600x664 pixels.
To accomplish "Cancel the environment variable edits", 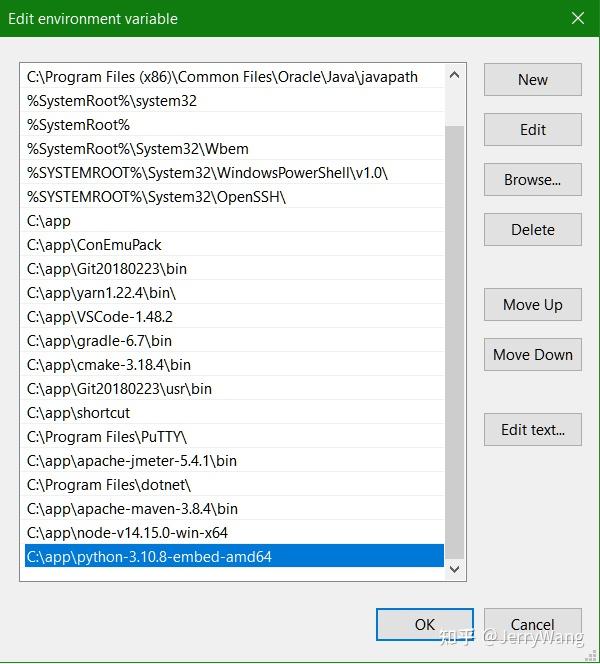I will pyautogui.click(x=533, y=624).
